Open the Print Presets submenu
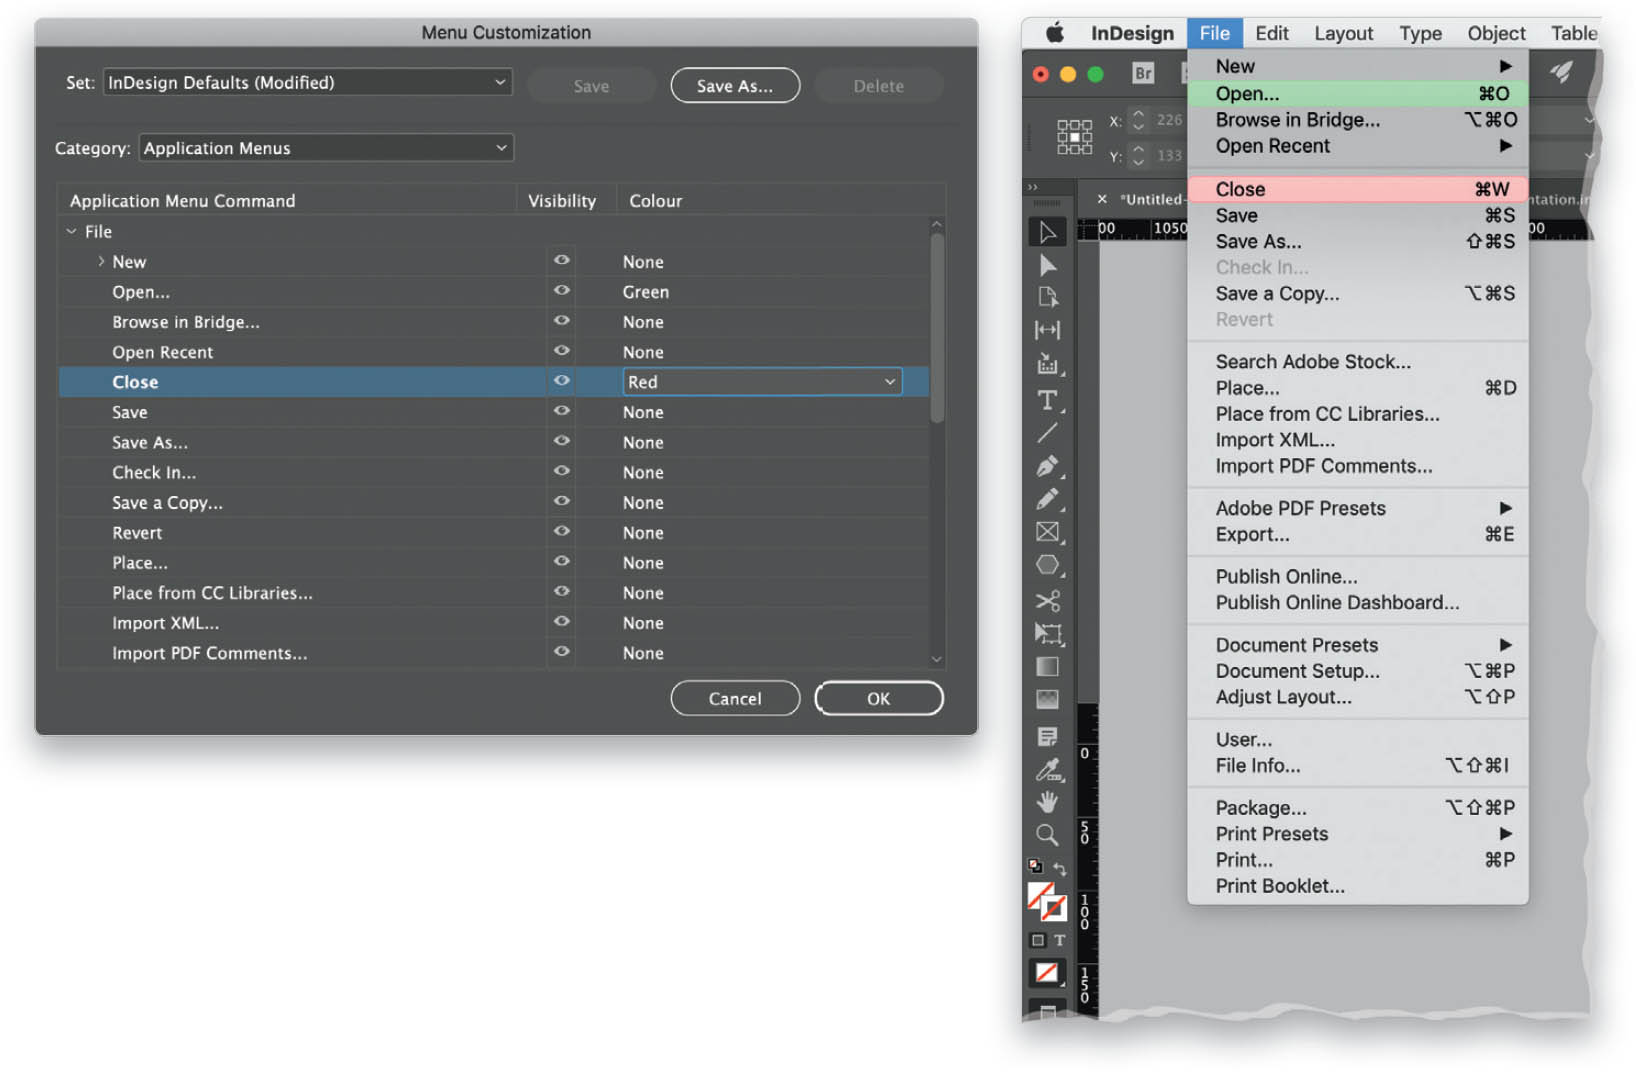 tap(1357, 834)
